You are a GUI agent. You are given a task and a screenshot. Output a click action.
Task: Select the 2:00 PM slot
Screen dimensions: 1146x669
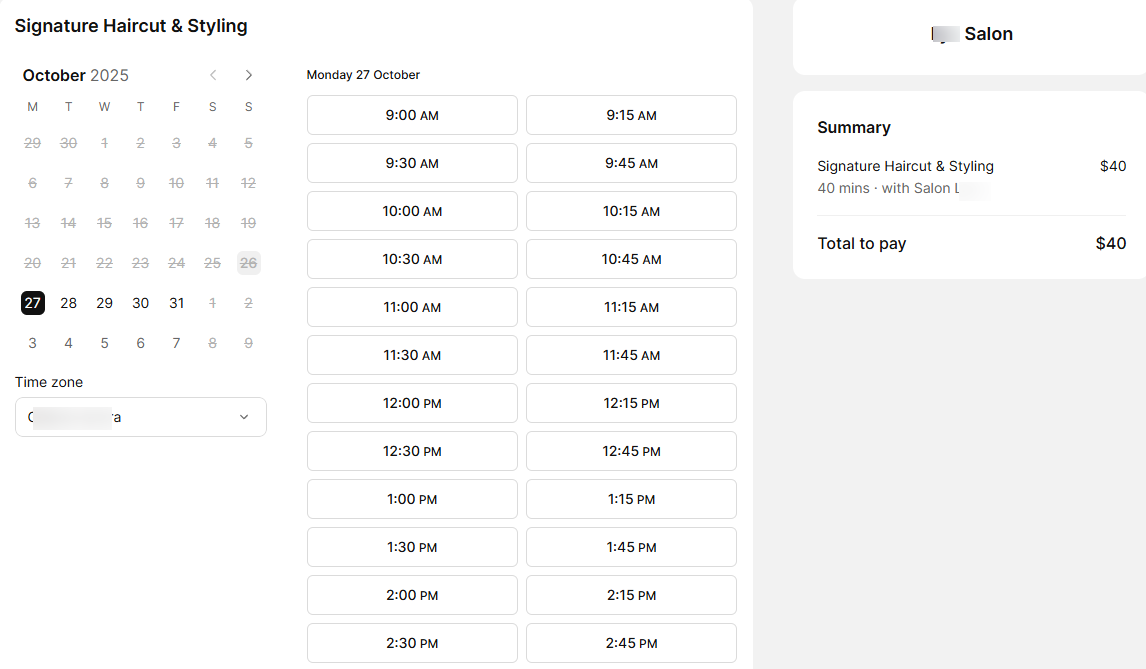coord(412,595)
